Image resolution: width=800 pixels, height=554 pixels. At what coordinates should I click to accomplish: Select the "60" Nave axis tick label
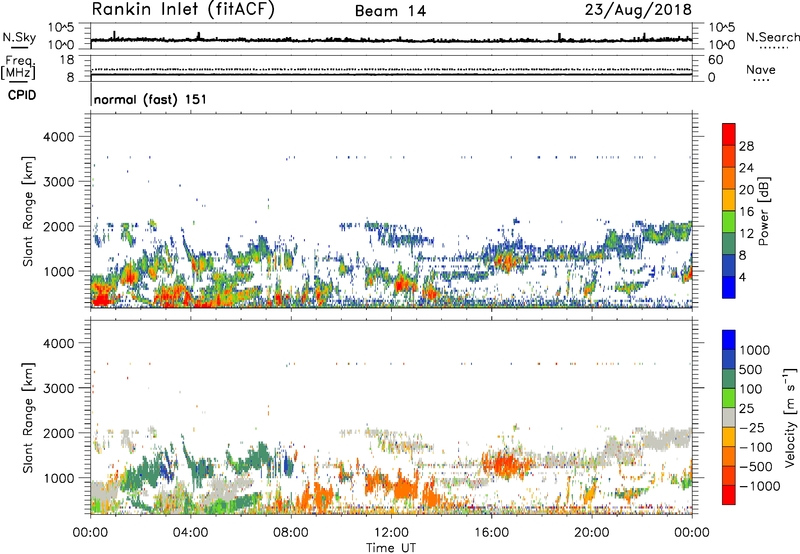point(715,60)
